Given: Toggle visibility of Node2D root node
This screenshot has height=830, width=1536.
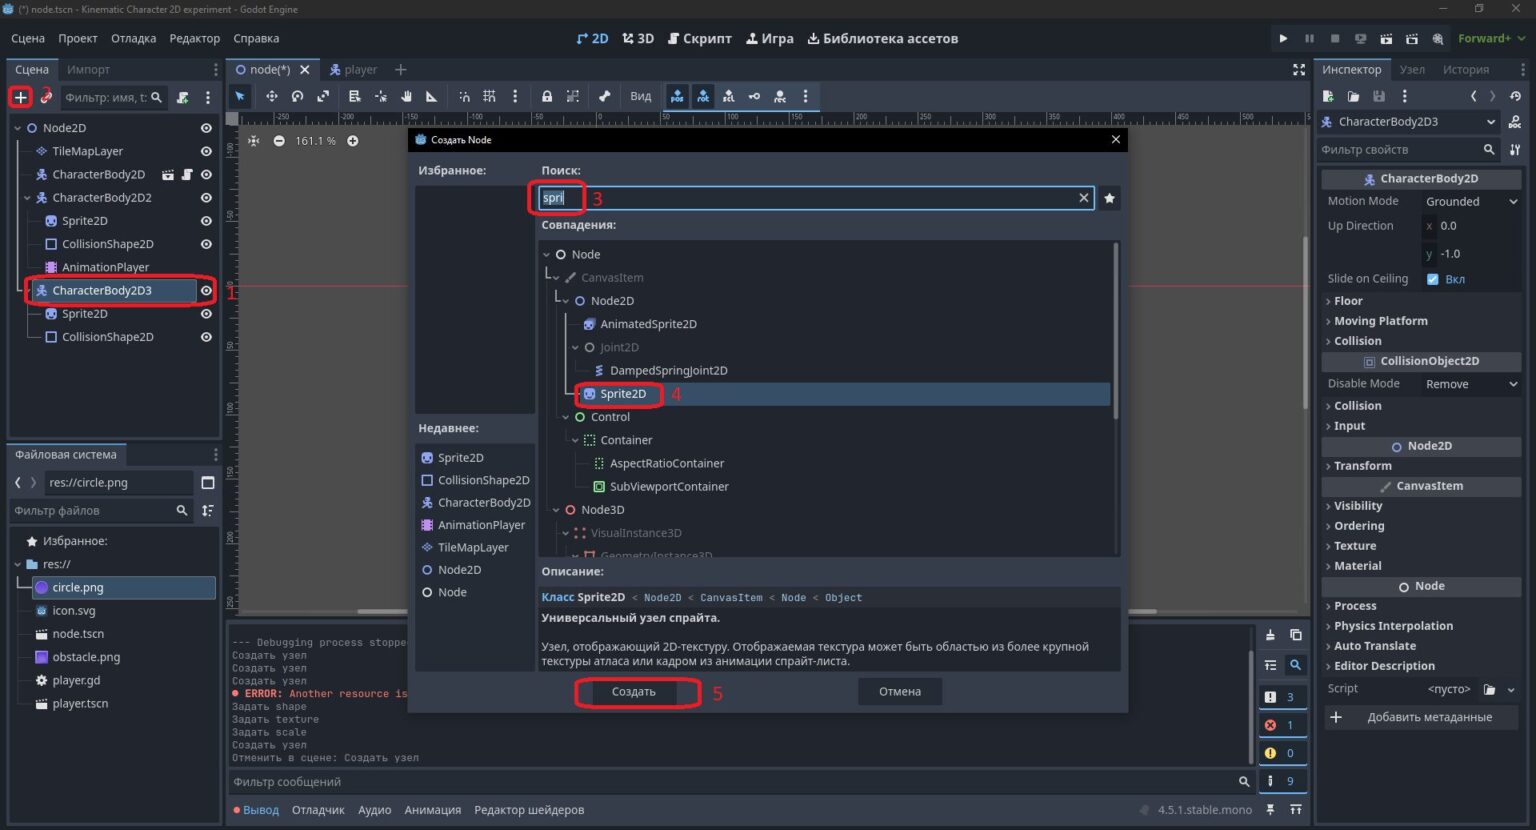Looking at the screenshot, I should pos(206,128).
